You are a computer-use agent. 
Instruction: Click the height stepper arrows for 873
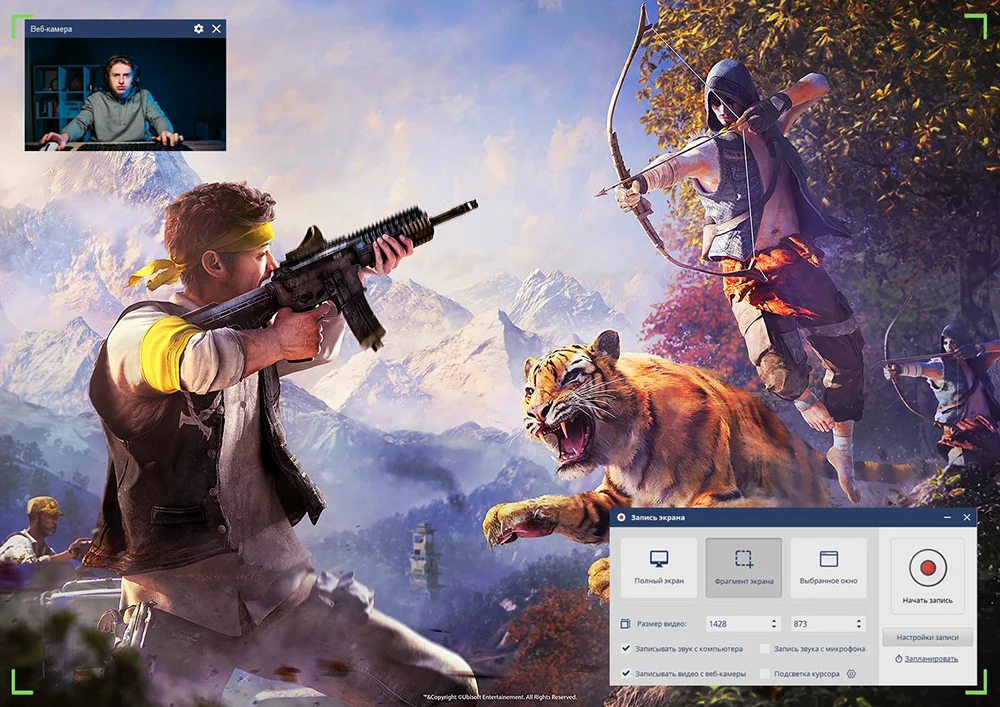[858, 623]
